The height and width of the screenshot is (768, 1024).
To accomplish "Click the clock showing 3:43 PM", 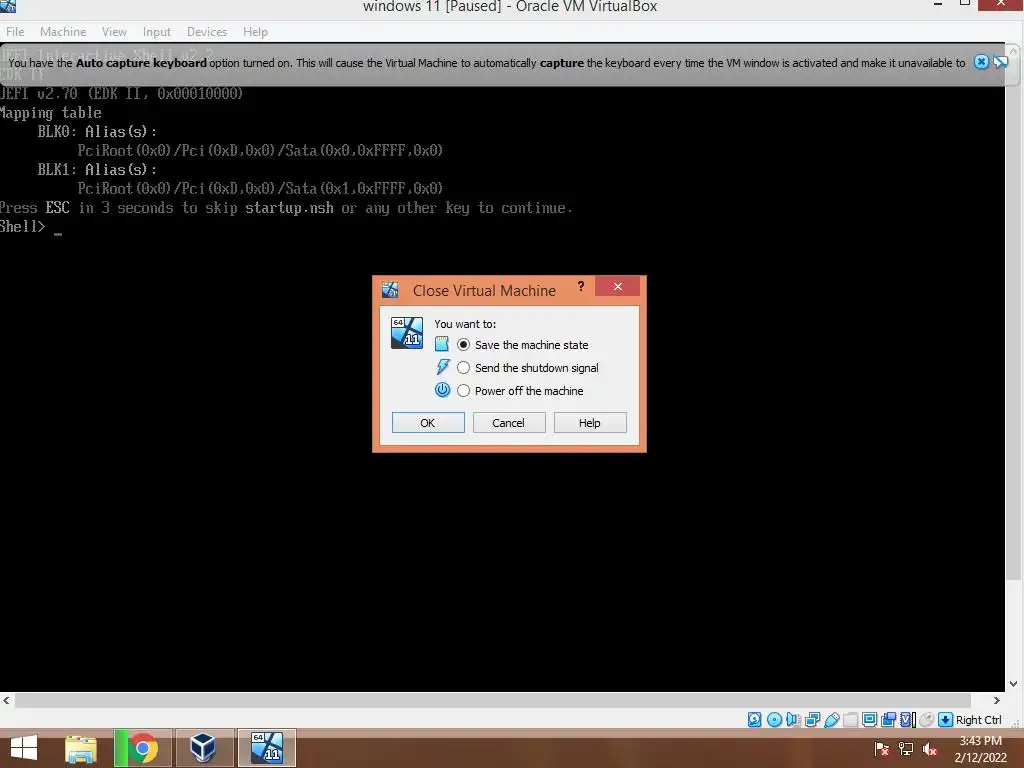I will click(x=980, y=741).
